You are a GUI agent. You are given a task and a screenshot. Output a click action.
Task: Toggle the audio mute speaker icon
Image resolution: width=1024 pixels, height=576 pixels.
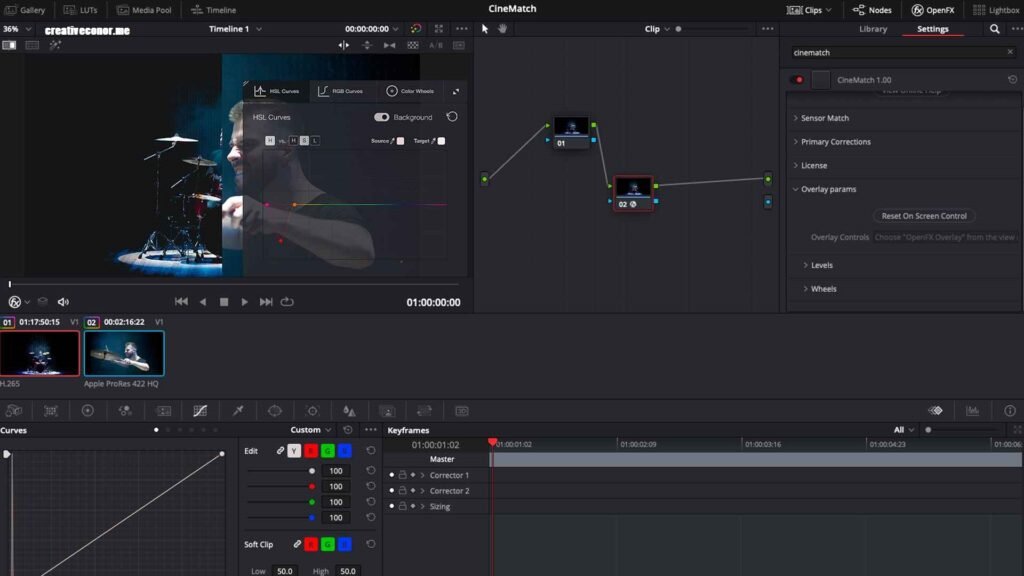[63, 302]
